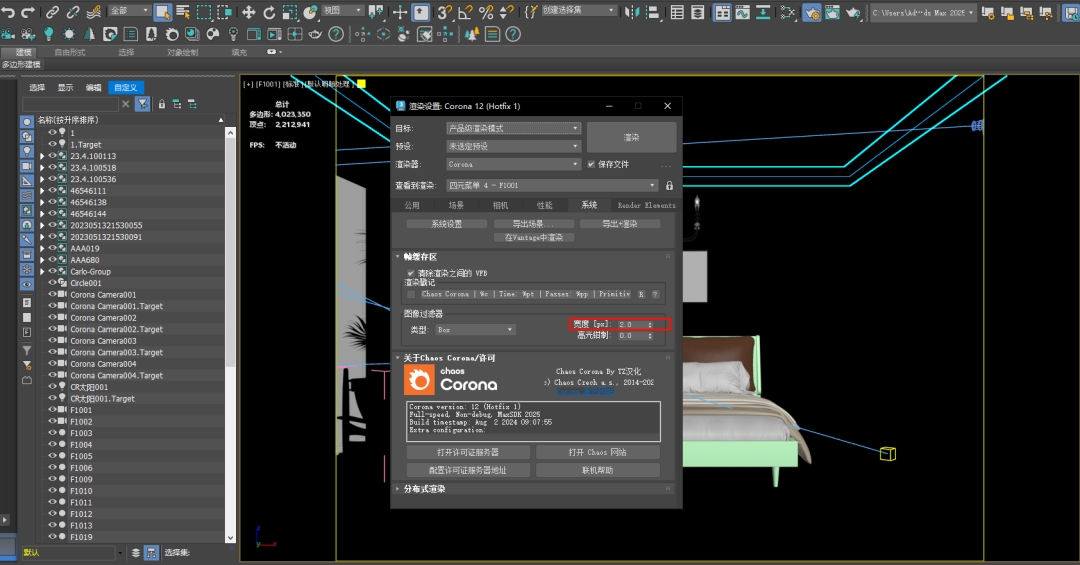
Task: Open Select by Name list icon
Action: [x=183, y=12]
